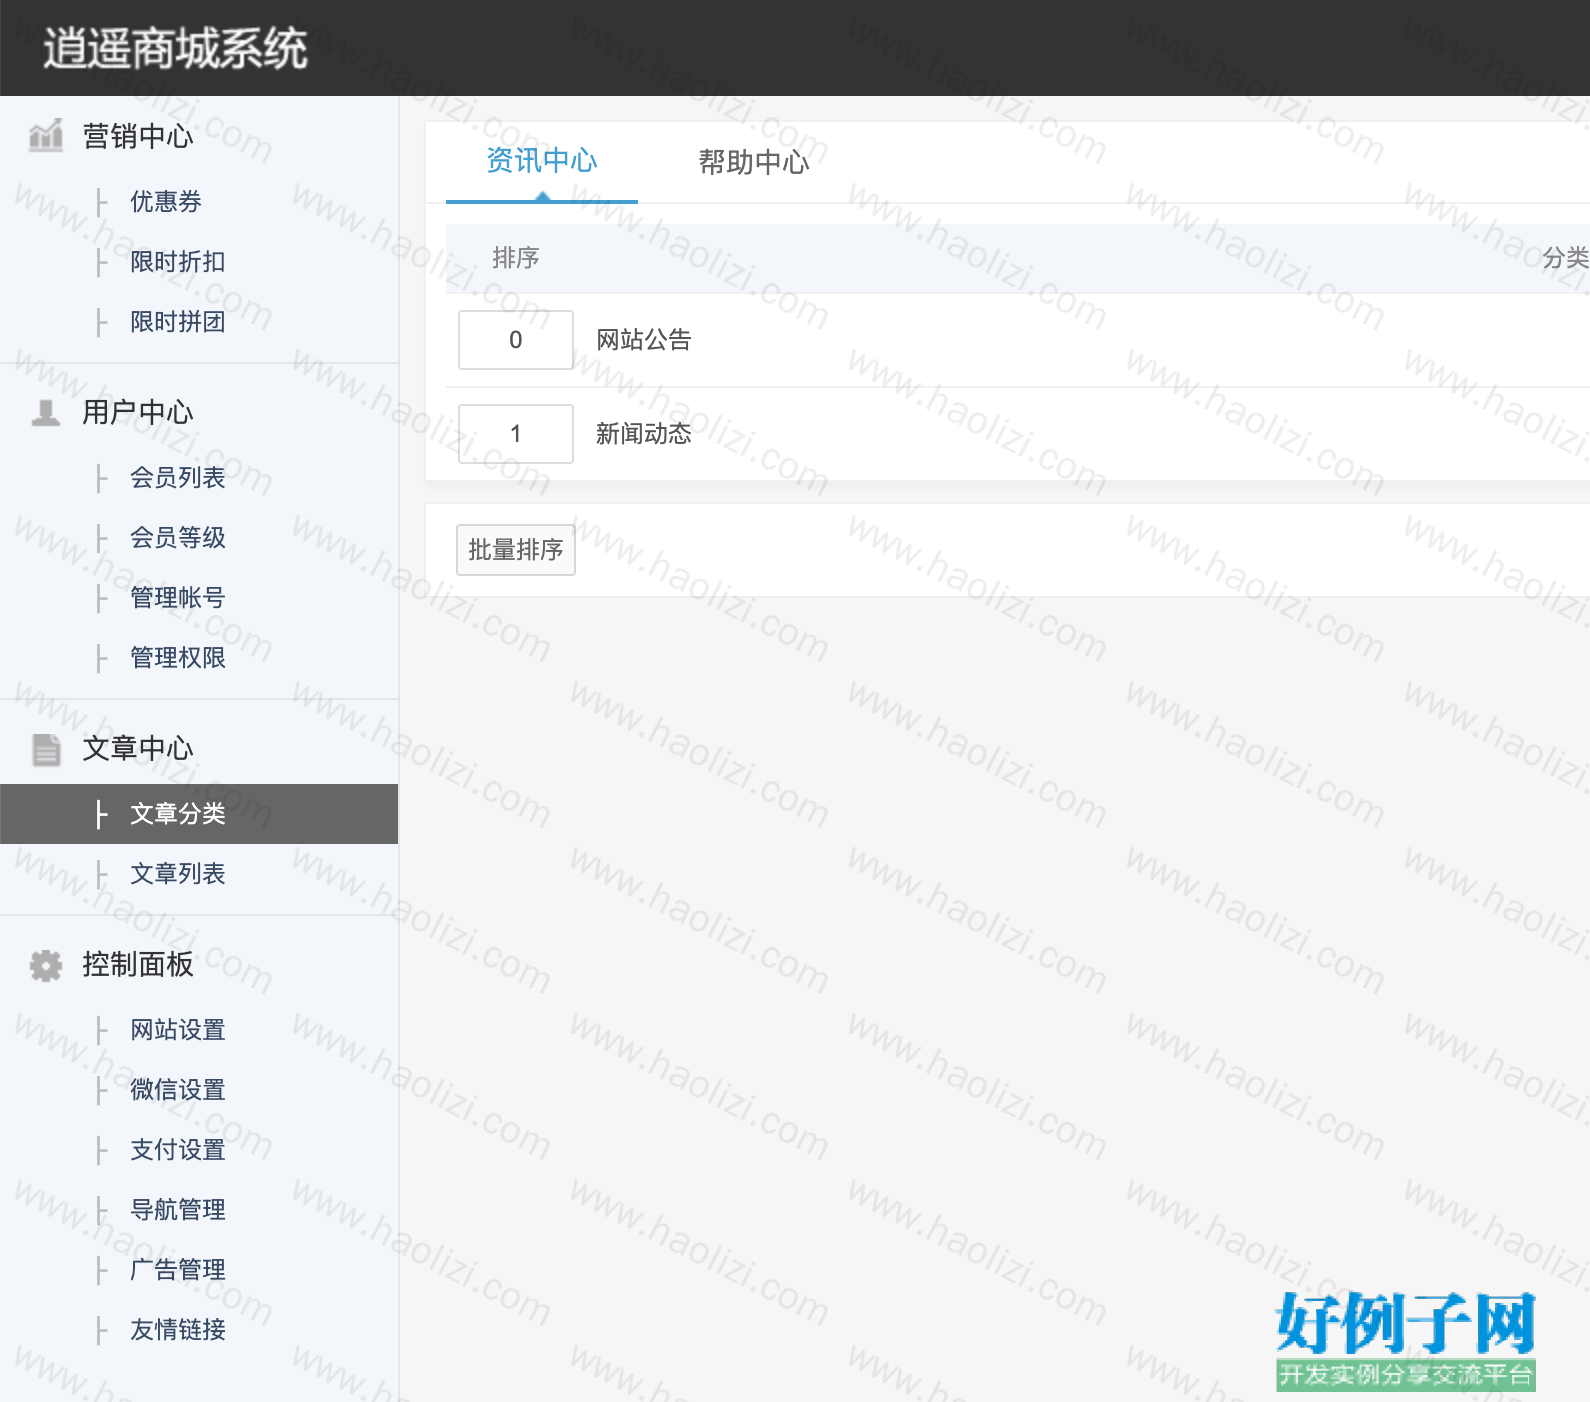Switch to the 帮助中心 tab

[x=754, y=162]
